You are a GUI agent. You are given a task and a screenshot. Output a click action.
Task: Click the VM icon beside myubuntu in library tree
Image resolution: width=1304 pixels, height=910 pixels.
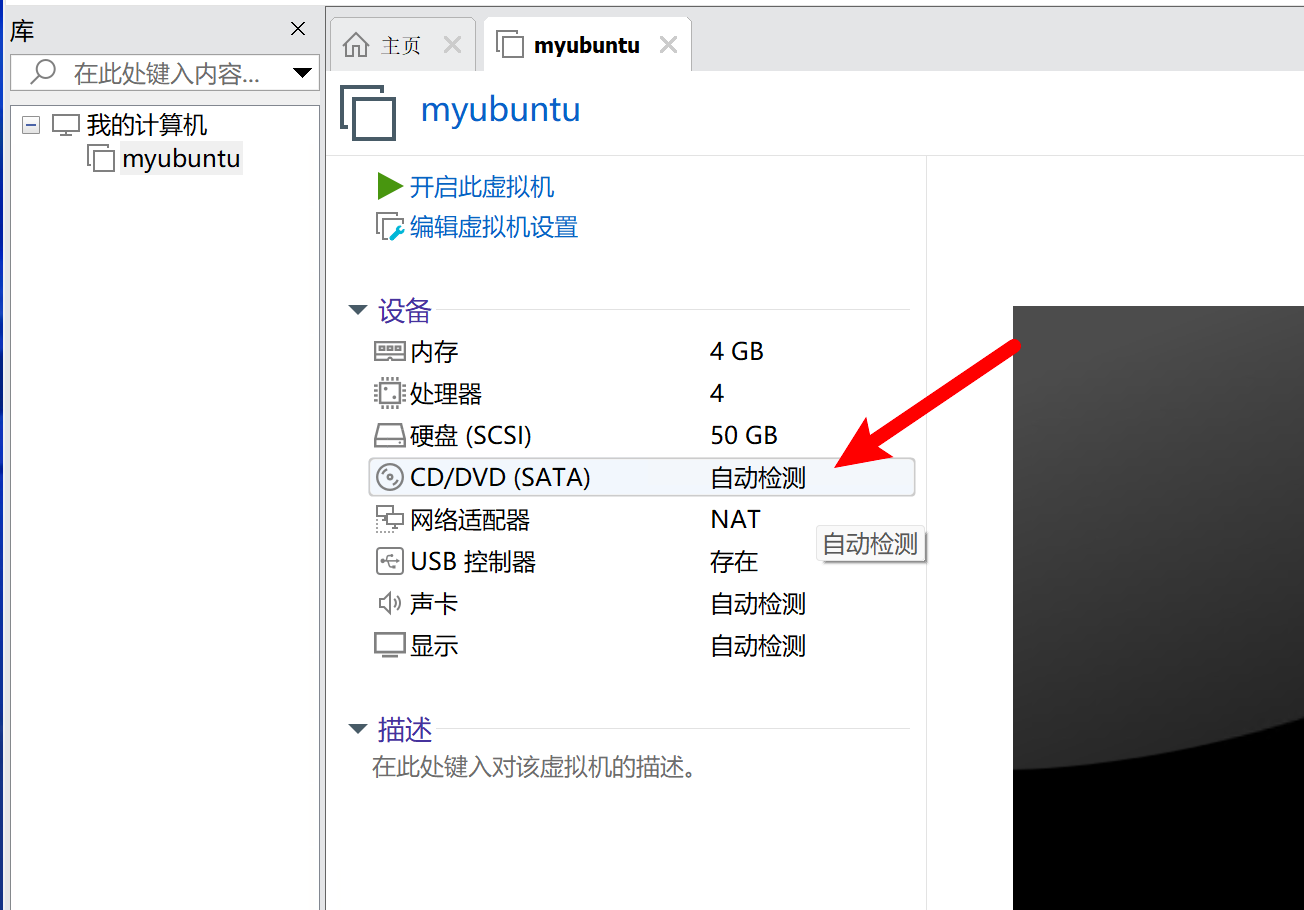pyautogui.click(x=101, y=159)
